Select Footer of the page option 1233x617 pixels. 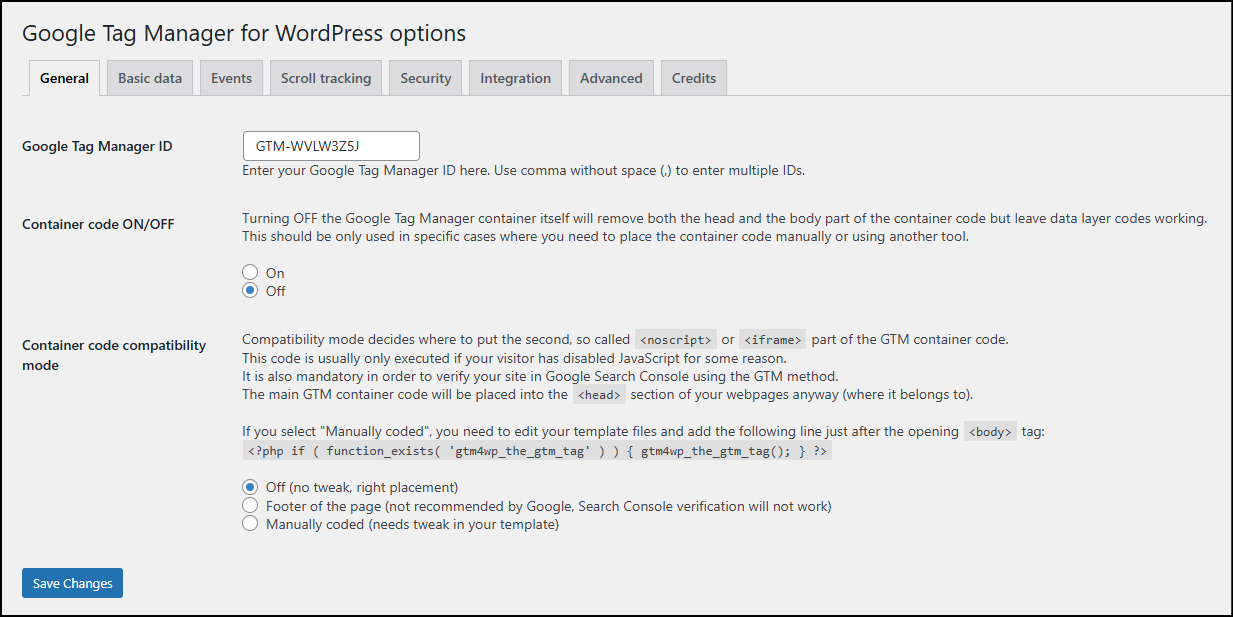(x=250, y=506)
